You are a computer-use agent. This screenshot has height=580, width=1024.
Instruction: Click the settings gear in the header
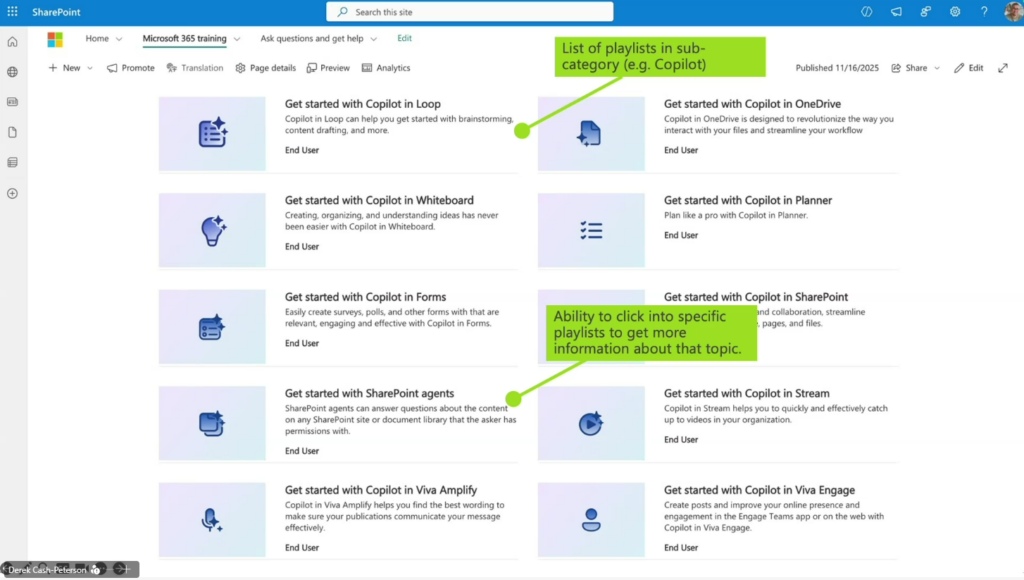tap(955, 12)
